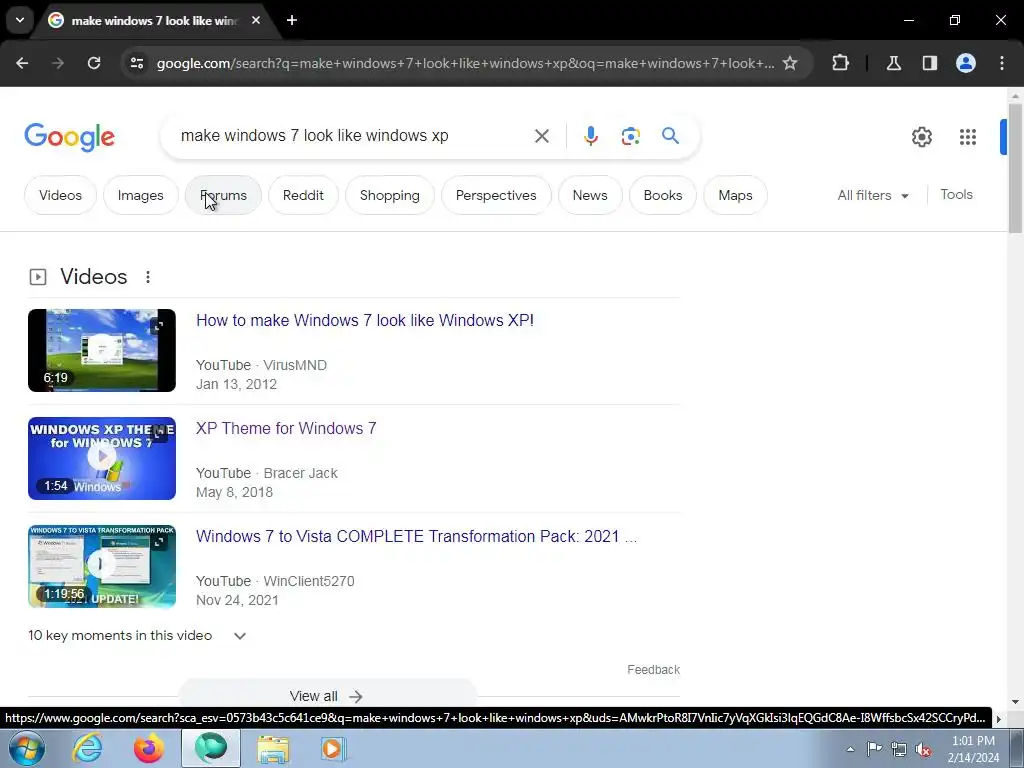The width and height of the screenshot is (1024, 768).
Task: Open the Extensions puzzle icon
Action: [840, 63]
